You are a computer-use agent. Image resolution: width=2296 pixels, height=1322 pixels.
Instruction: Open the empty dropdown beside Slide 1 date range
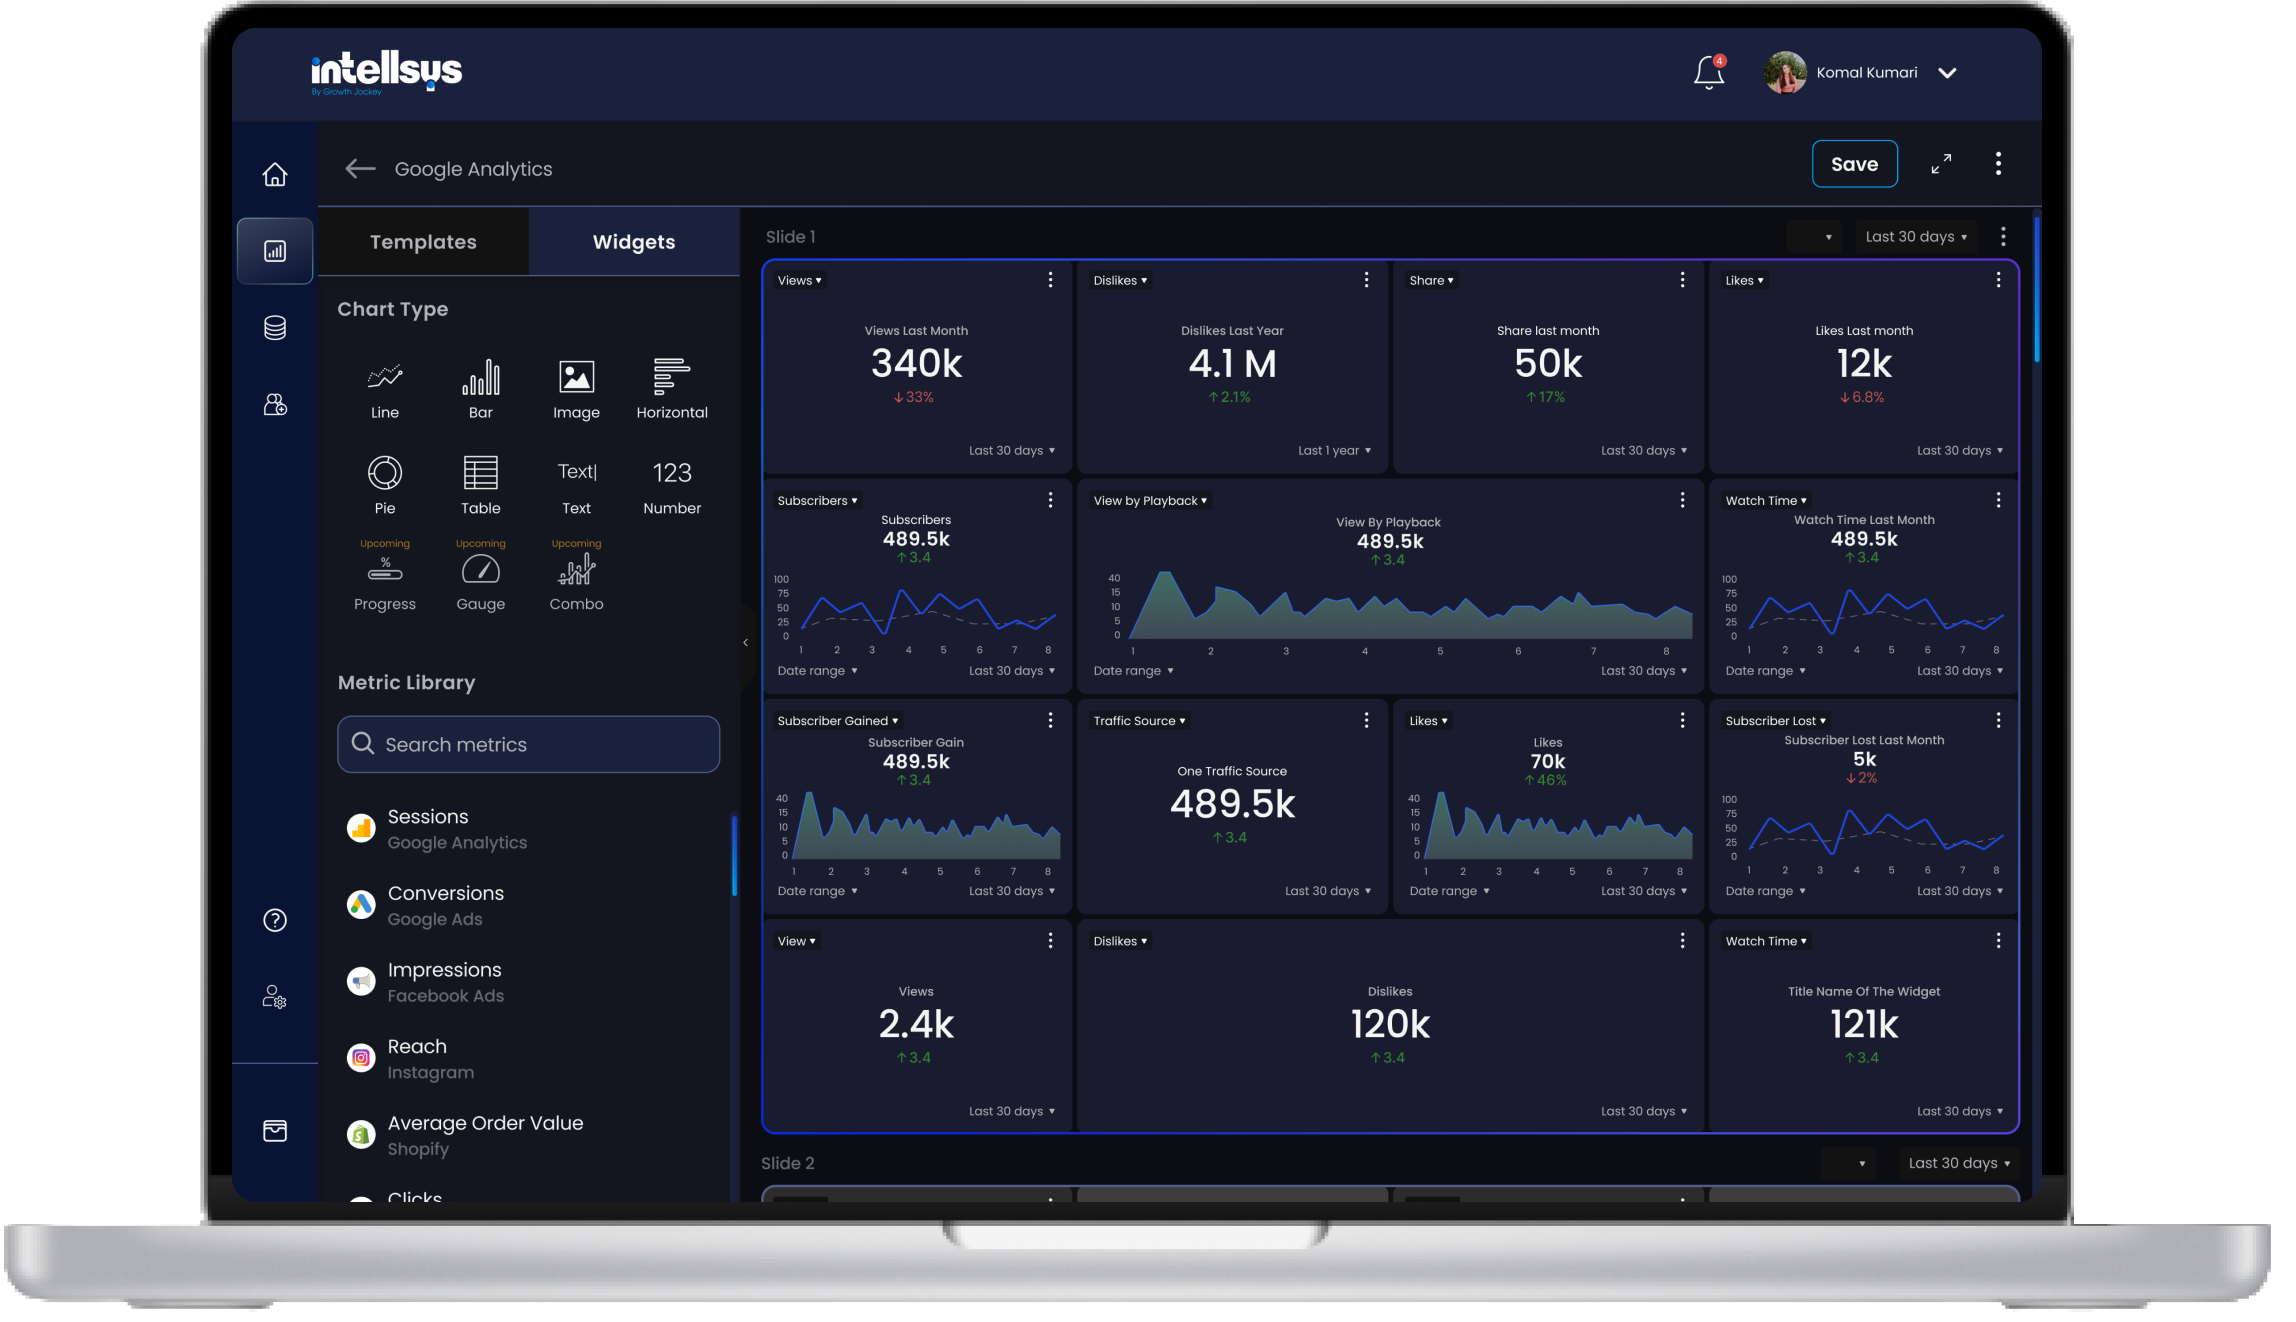pyautogui.click(x=1813, y=237)
